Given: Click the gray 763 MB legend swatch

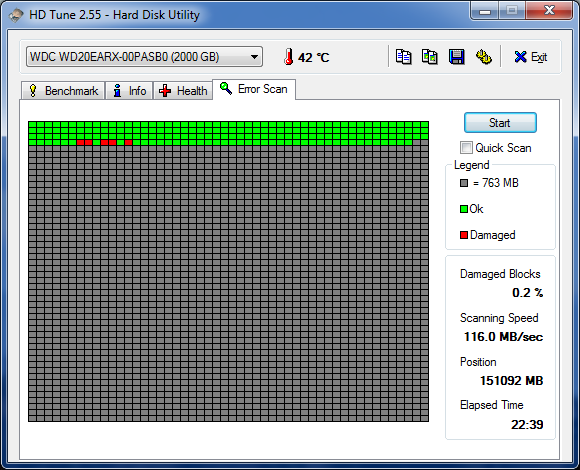Looking at the screenshot, I should [464, 183].
